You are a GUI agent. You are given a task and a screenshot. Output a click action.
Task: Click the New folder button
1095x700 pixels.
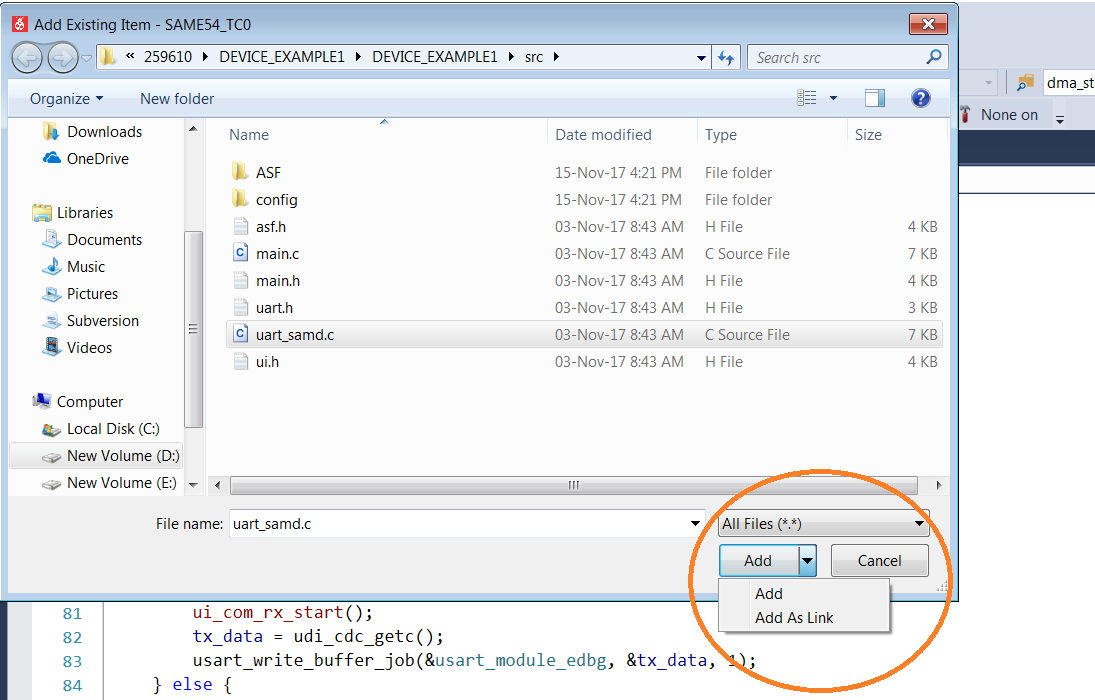tap(177, 99)
